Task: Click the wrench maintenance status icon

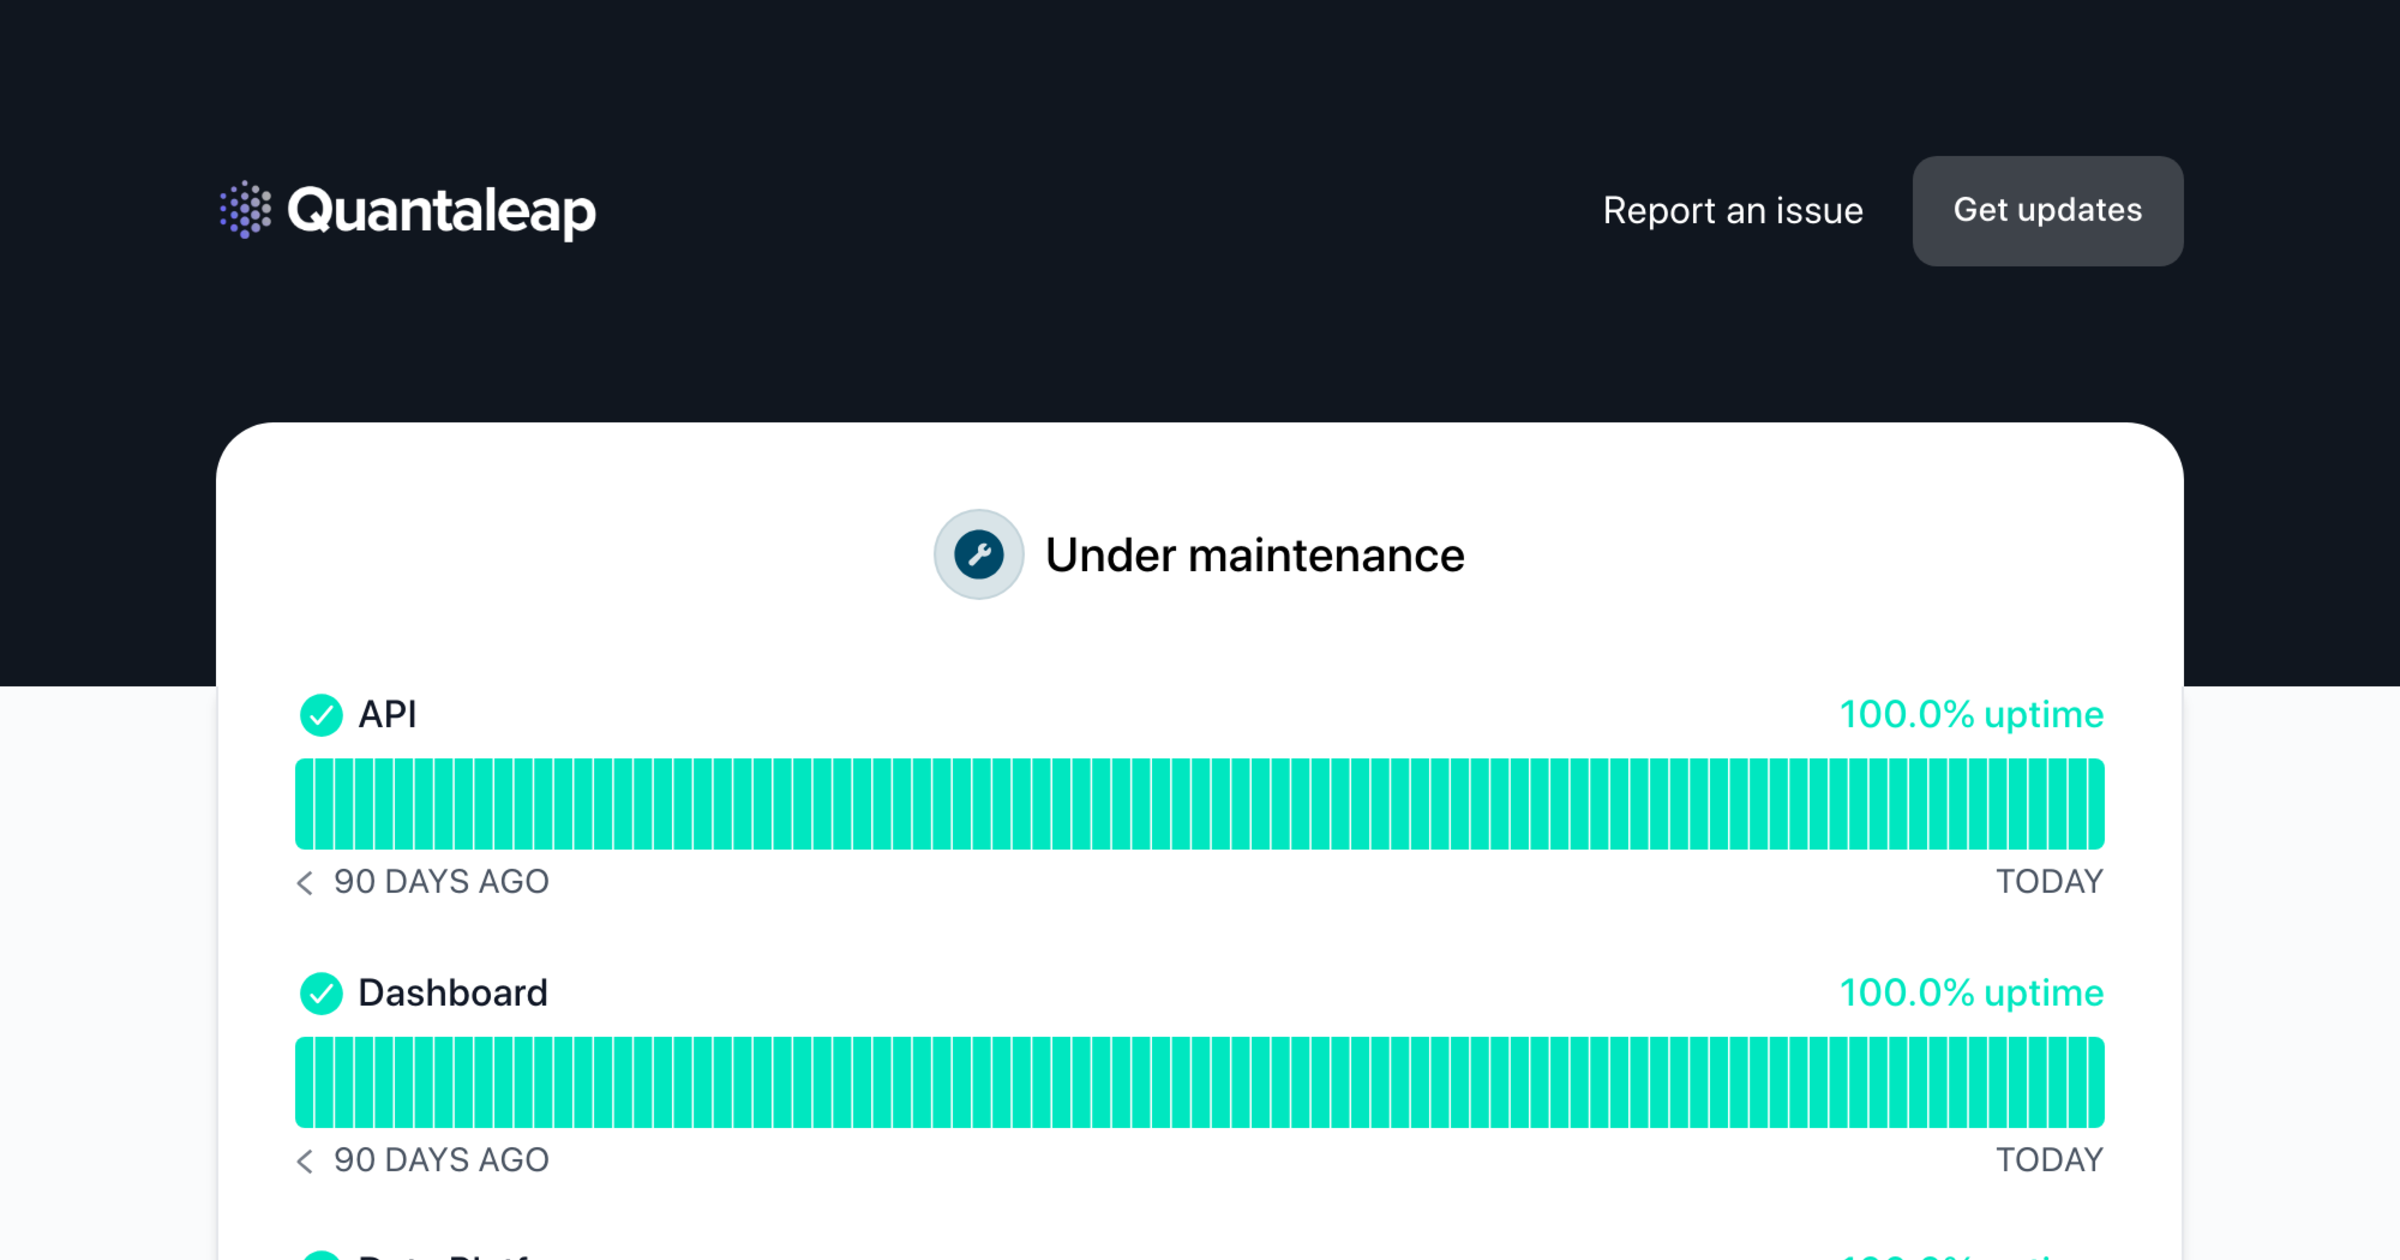Action: pyautogui.click(x=978, y=555)
